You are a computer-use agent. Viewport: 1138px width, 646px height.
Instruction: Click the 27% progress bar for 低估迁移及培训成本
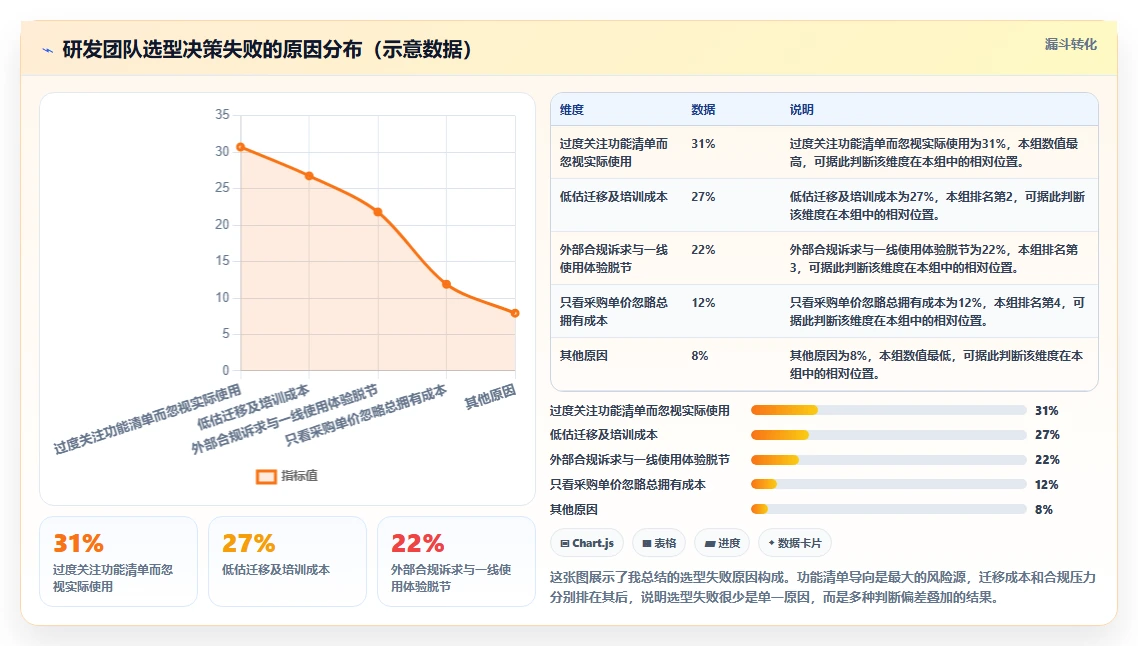(x=888, y=435)
